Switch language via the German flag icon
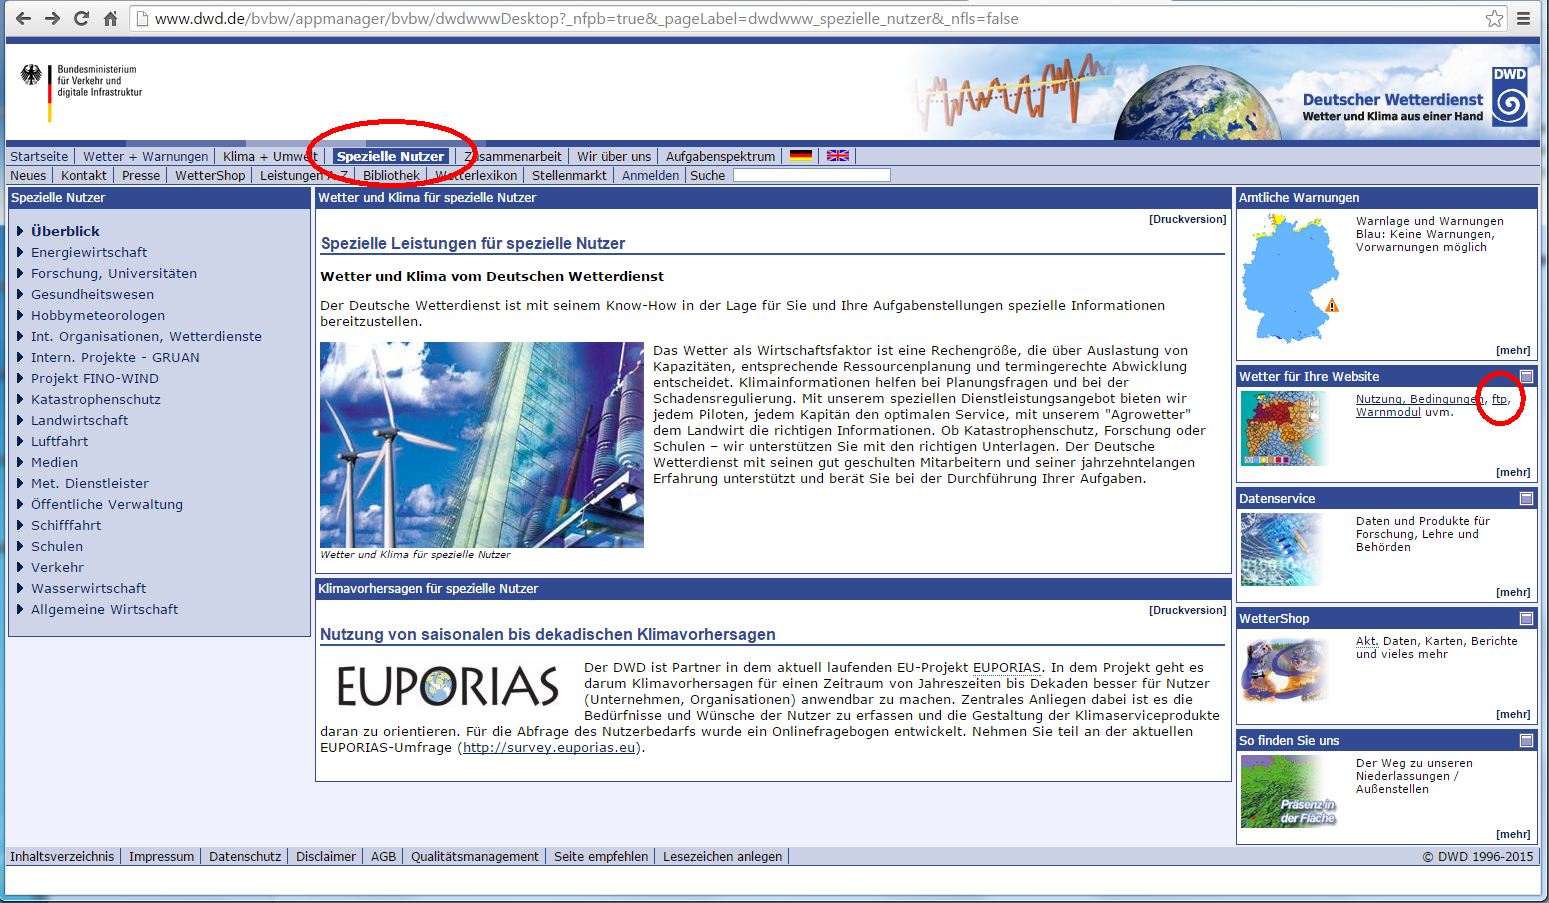The width and height of the screenshot is (1549, 903). (800, 156)
